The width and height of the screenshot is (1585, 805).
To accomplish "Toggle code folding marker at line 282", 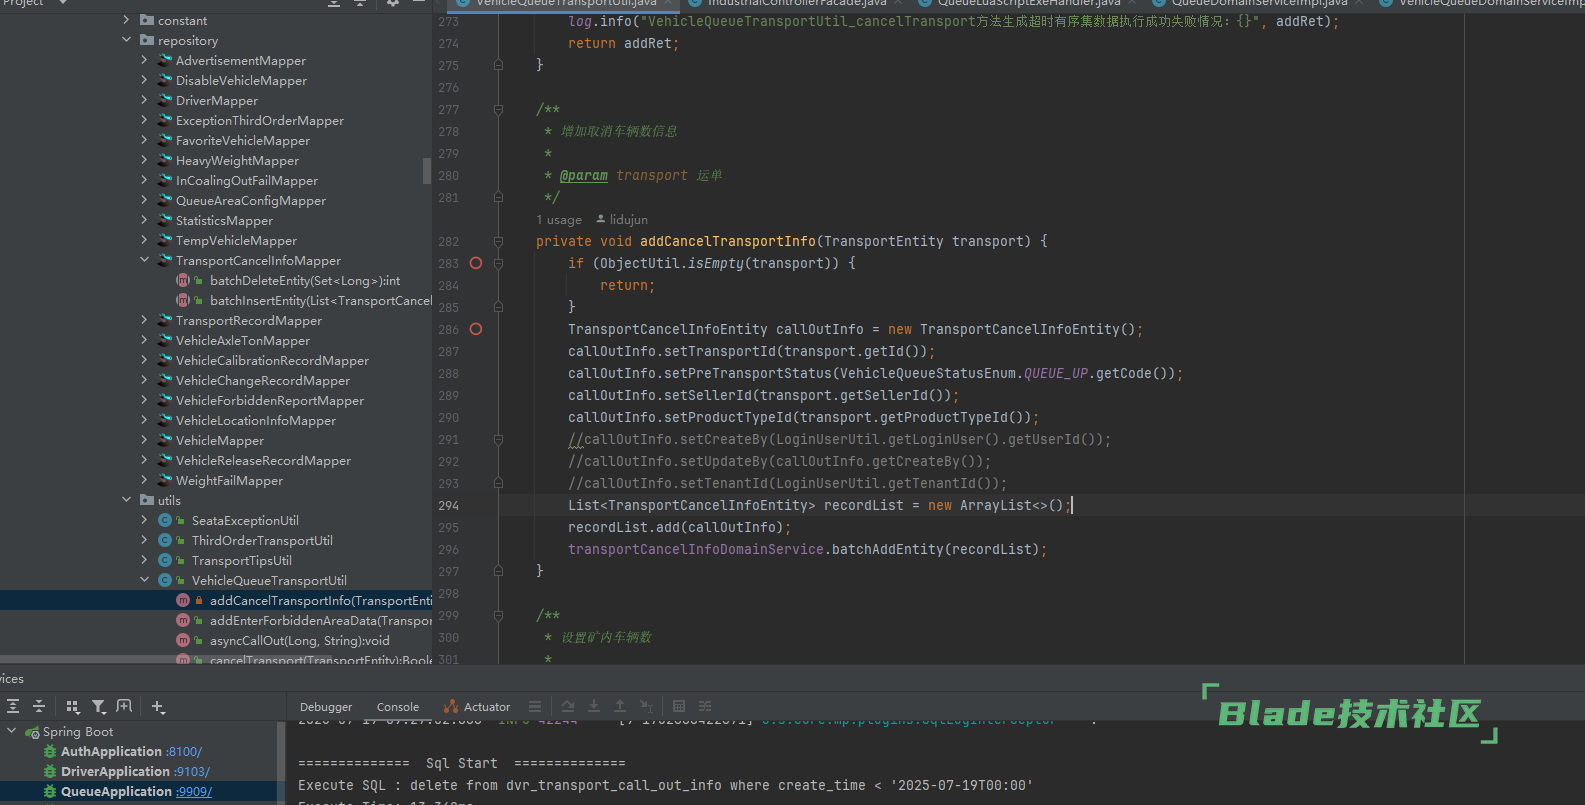I will point(498,241).
